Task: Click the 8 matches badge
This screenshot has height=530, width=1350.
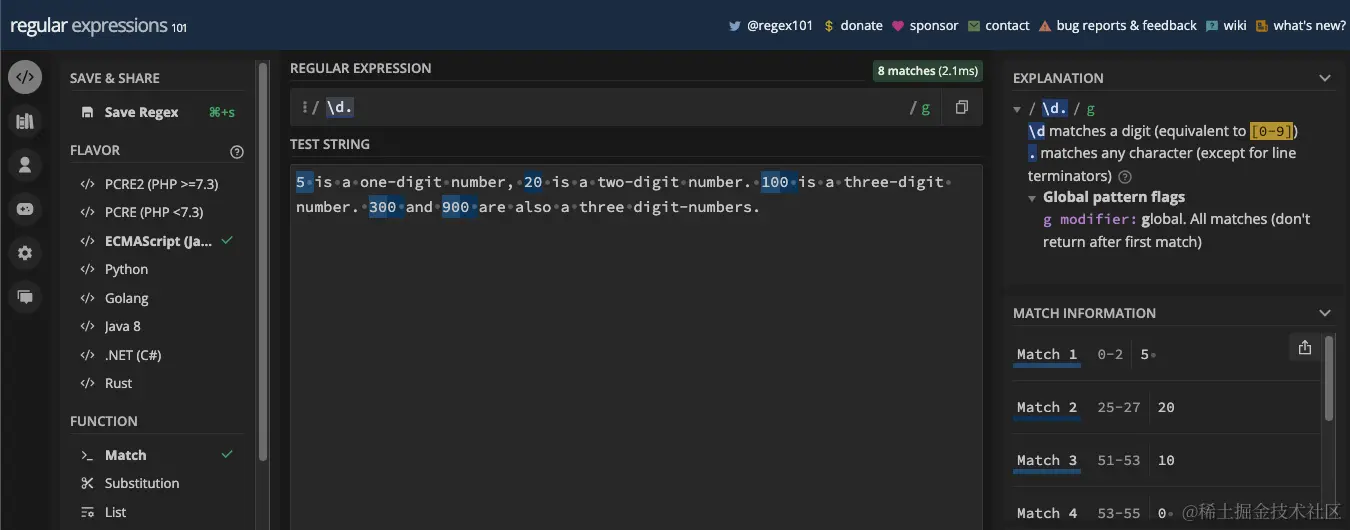Action: click(926, 71)
